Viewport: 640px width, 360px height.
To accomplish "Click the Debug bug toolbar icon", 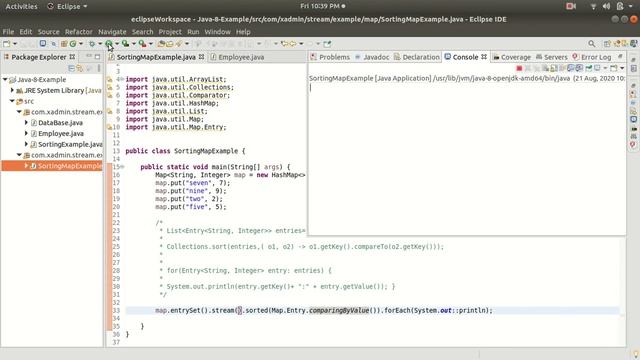I will tap(92, 44).
